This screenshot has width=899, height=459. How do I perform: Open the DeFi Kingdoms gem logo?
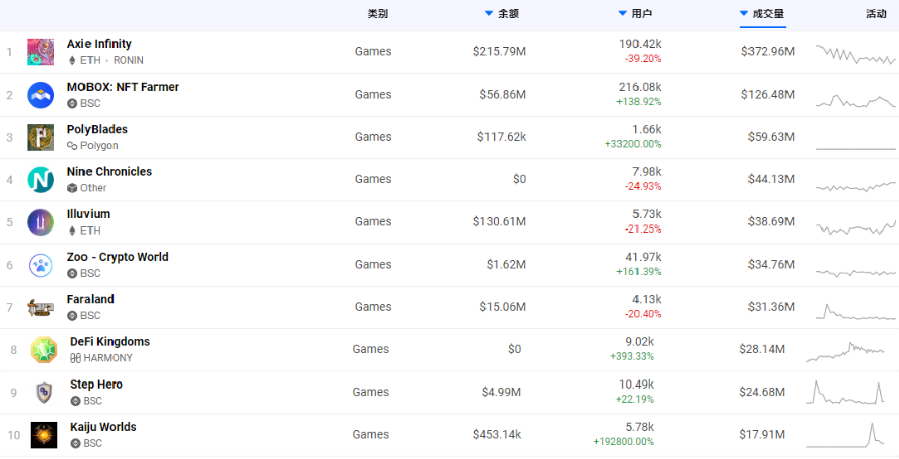click(44, 350)
